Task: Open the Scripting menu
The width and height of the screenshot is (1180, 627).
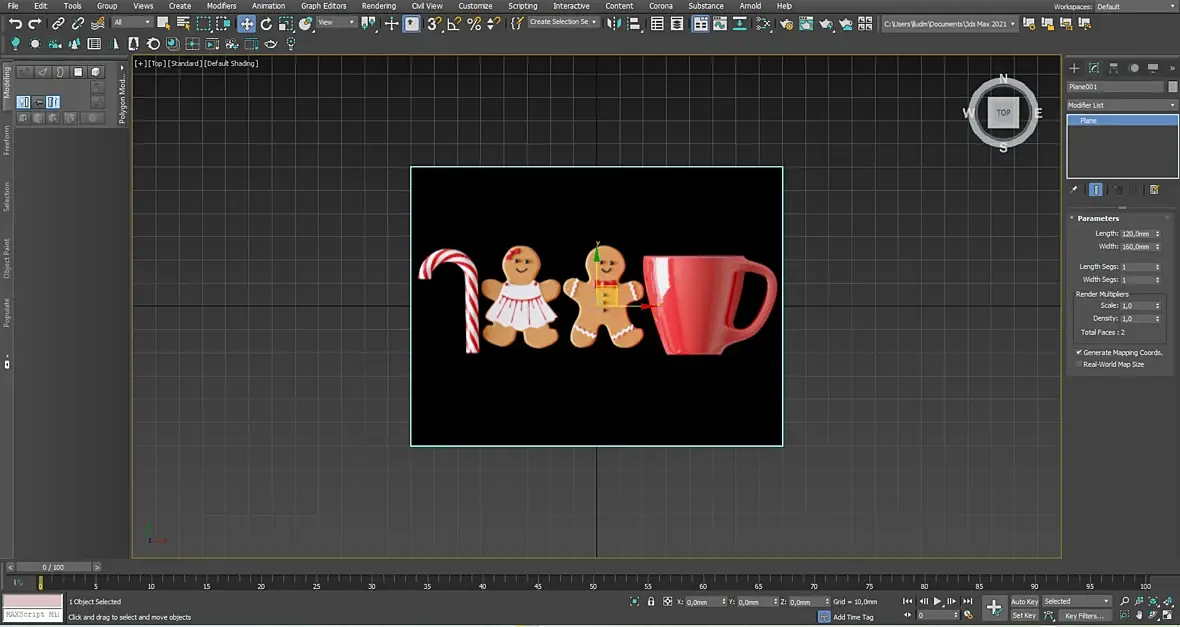Action: click(x=522, y=6)
